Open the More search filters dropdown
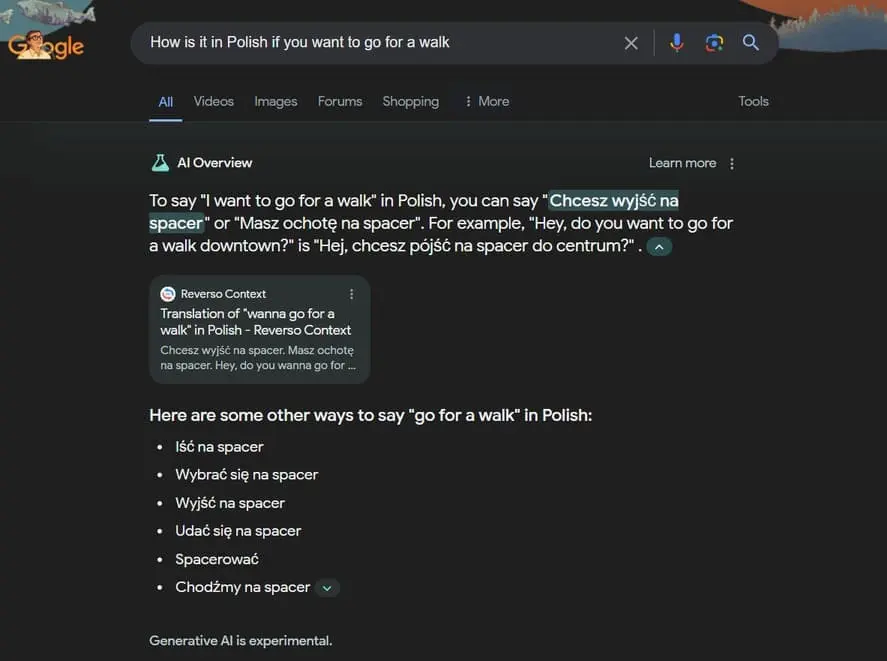The image size is (887, 661). pos(486,101)
